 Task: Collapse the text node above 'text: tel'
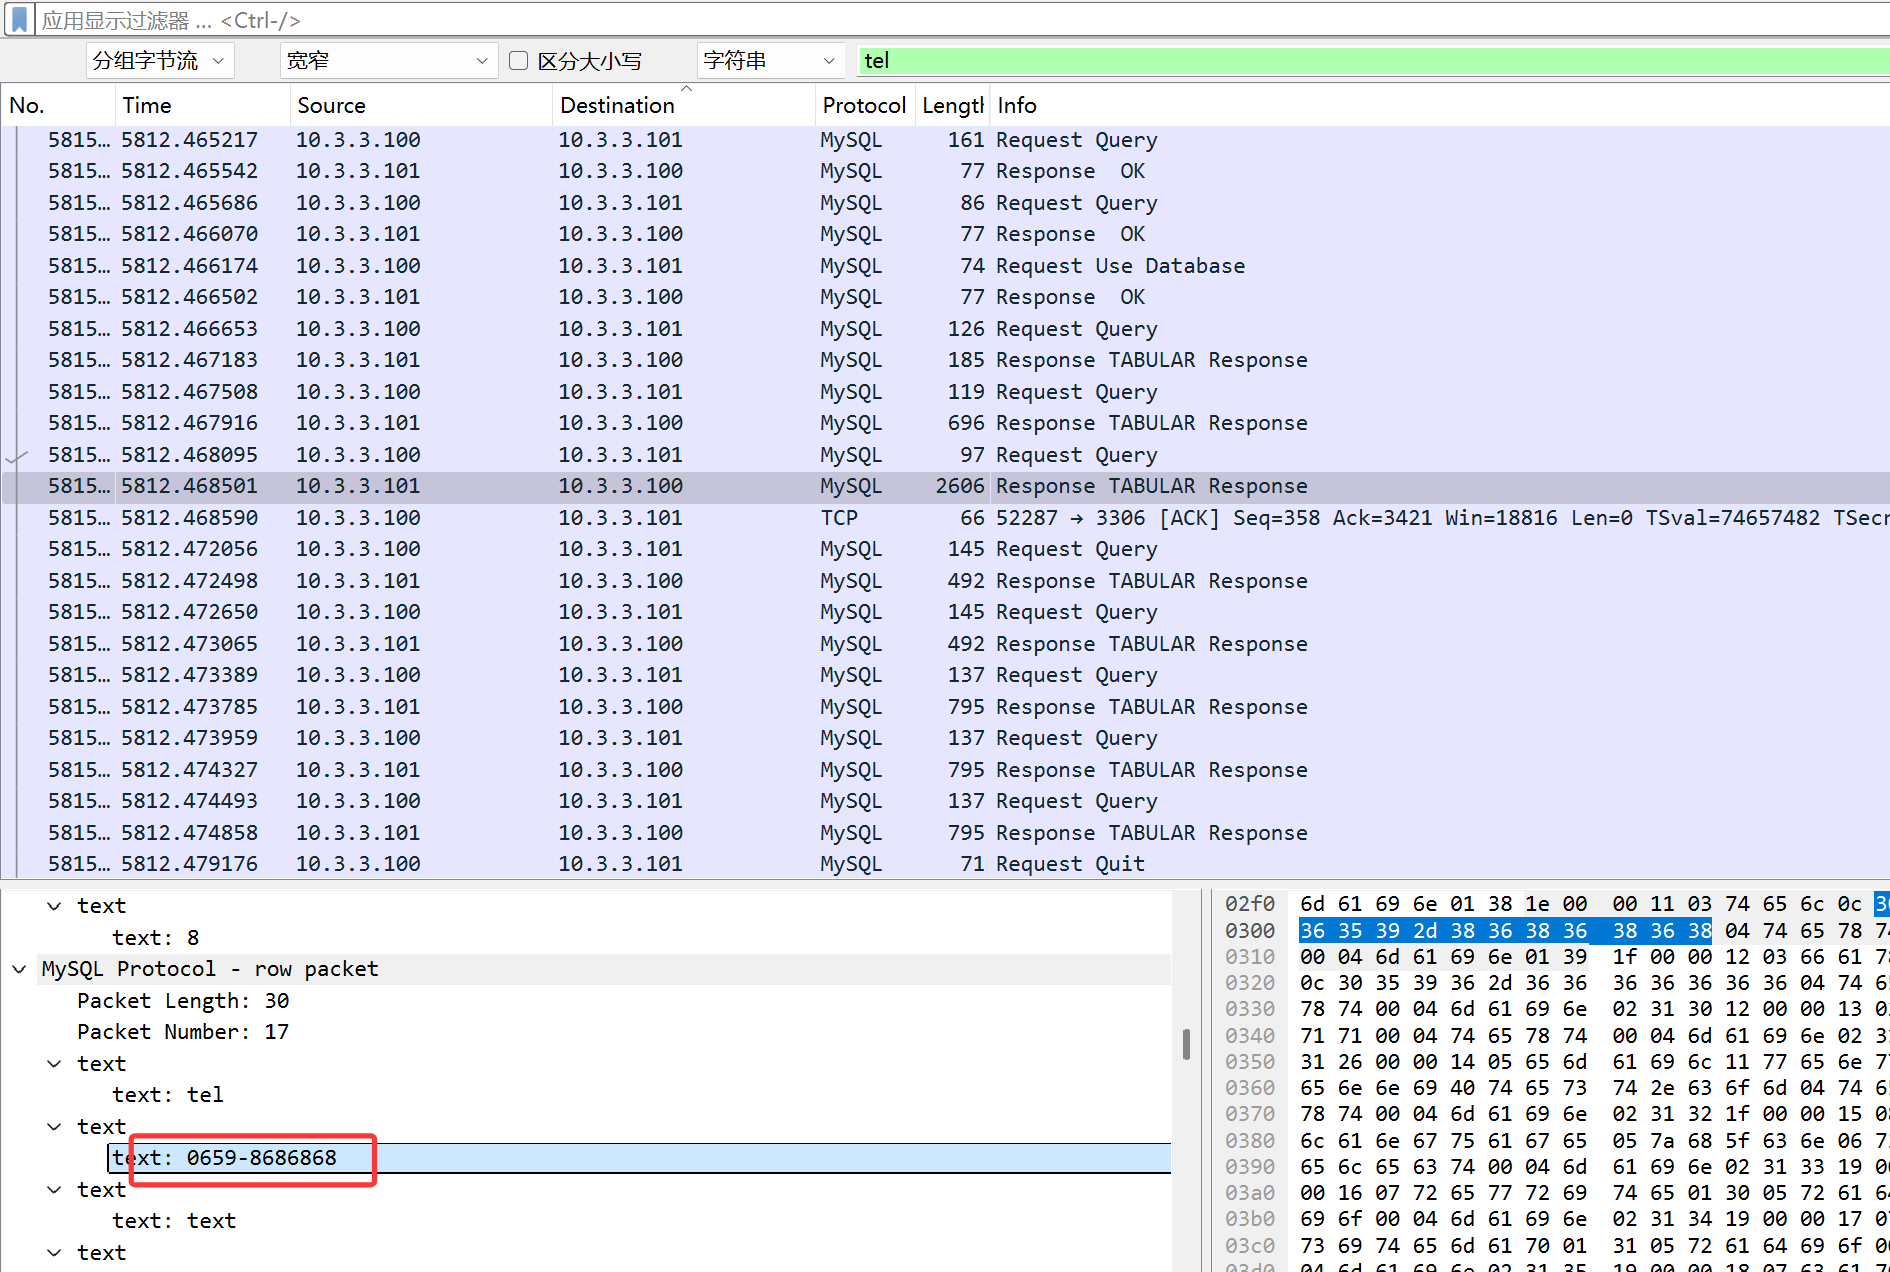click(x=54, y=1064)
